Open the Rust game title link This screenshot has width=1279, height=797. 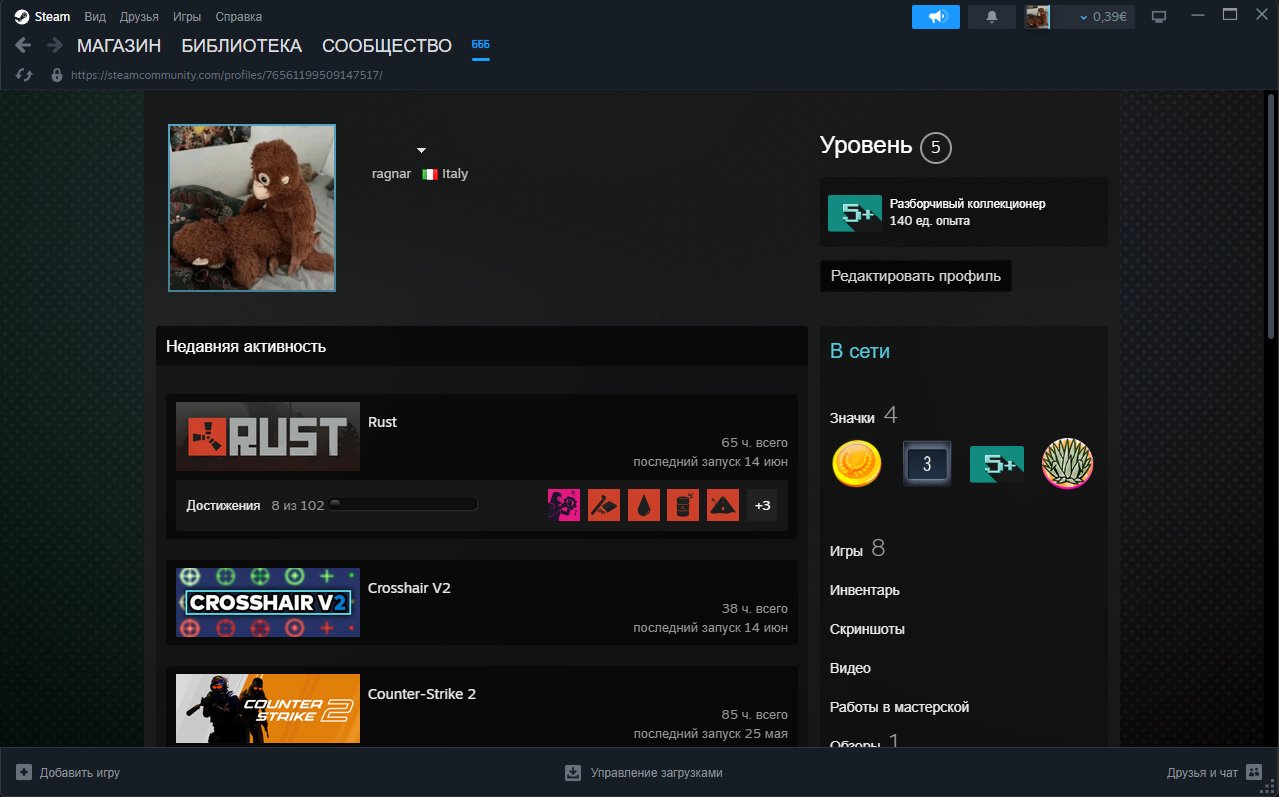click(382, 422)
